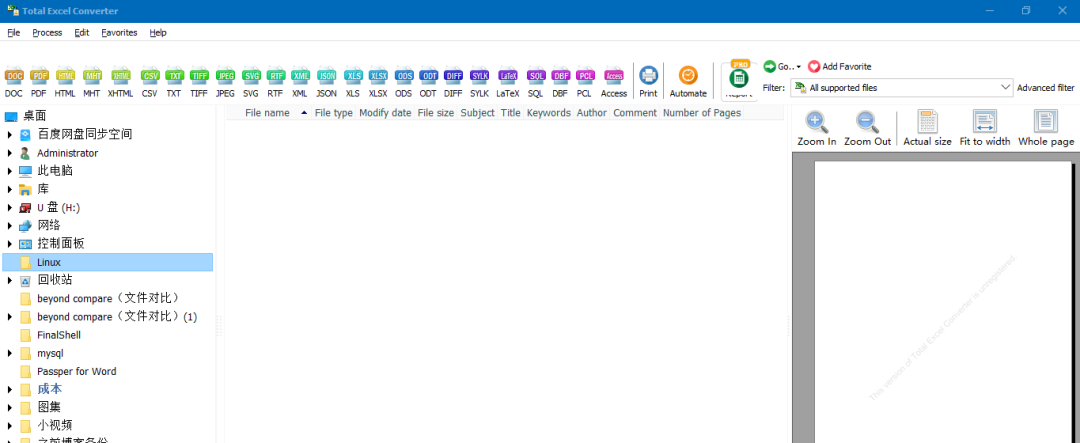
Task: Convert to LaTeX format
Action: (508, 83)
